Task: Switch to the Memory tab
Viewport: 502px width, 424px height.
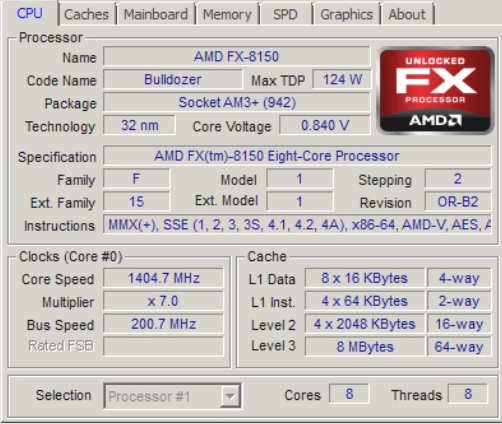Action: tap(227, 14)
